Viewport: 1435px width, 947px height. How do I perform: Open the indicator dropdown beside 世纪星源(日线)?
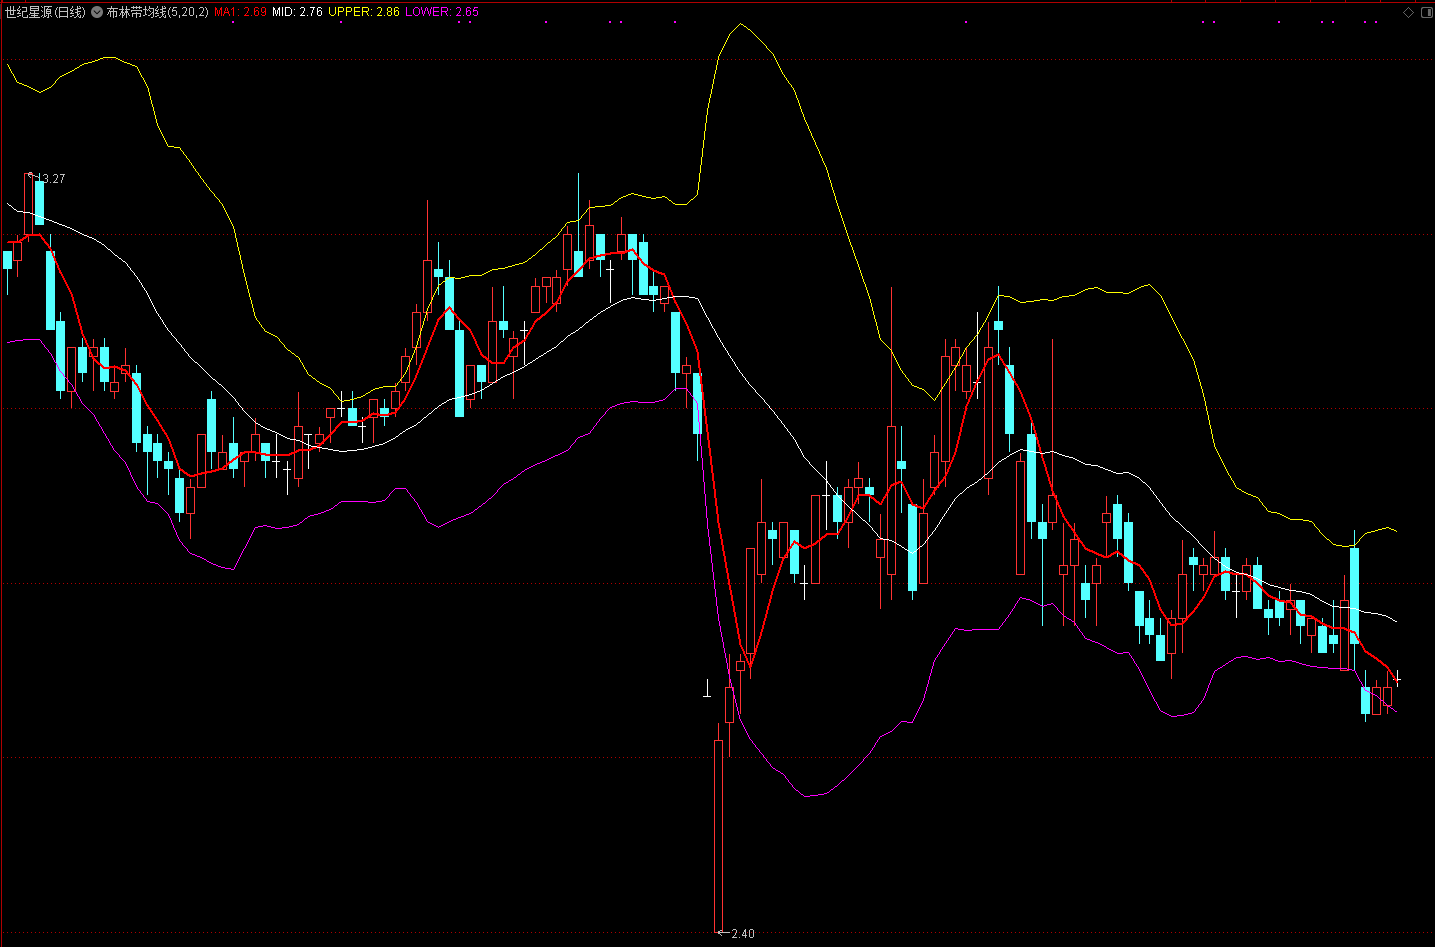tap(97, 12)
